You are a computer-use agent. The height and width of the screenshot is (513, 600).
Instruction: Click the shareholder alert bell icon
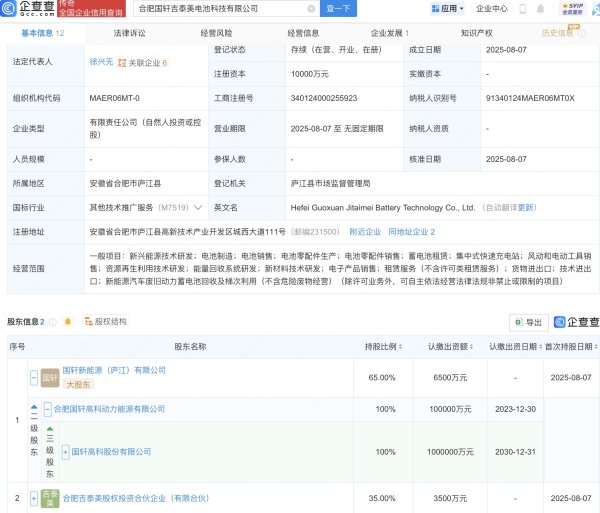click(x=68, y=322)
